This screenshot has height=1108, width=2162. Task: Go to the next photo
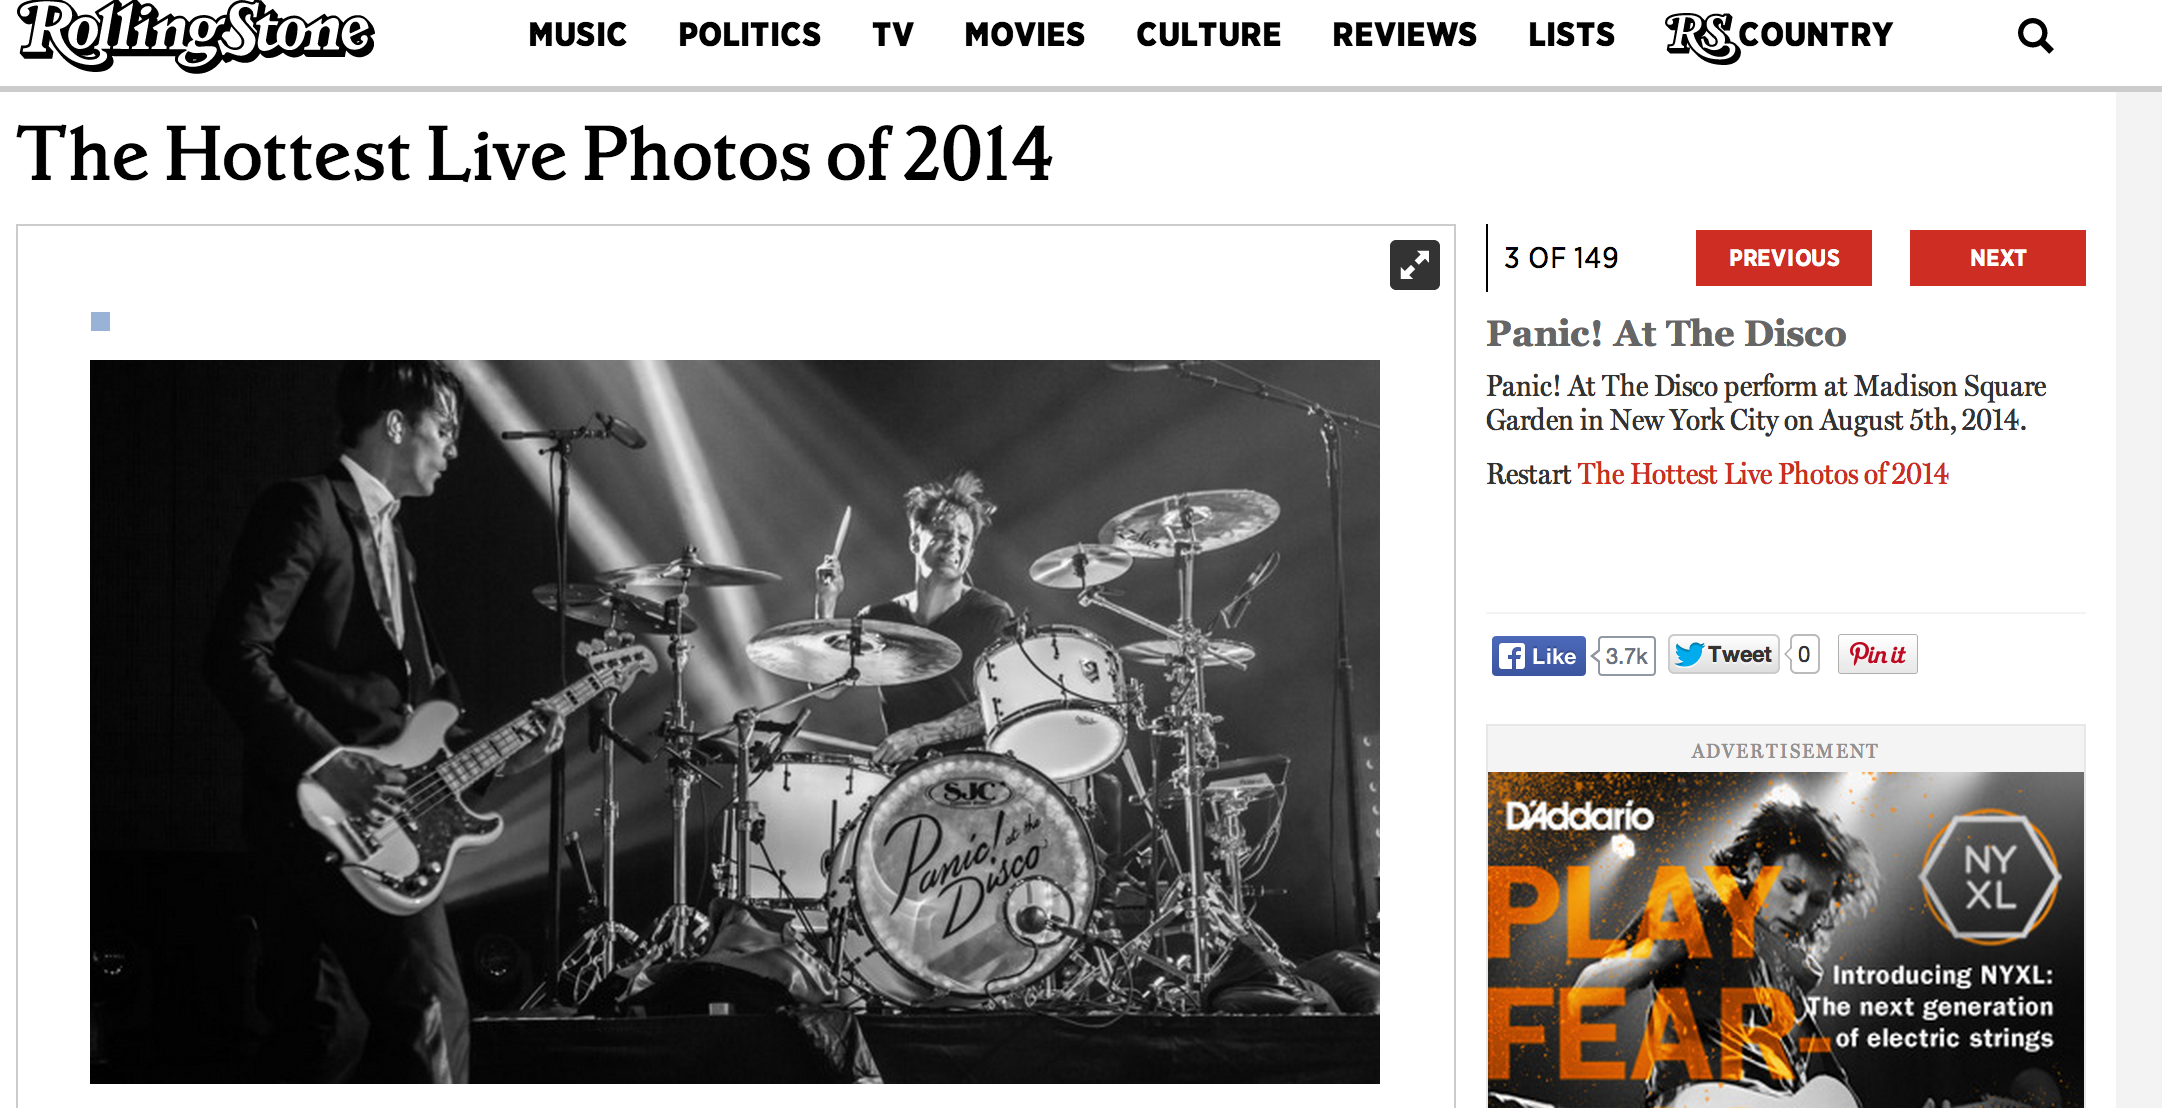pyautogui.click(x=1997, y=258)
